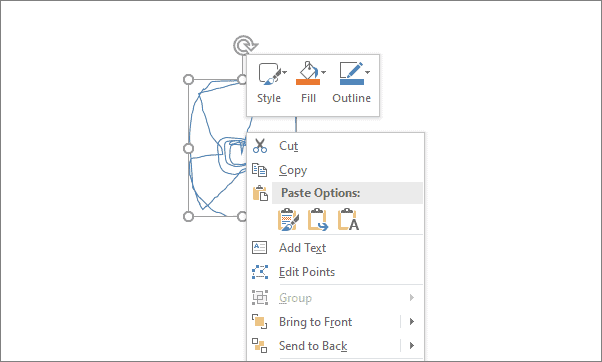This screenshot has height=362, width=602.
Task: Click the Edit Points icon
Action: (260, 272)
